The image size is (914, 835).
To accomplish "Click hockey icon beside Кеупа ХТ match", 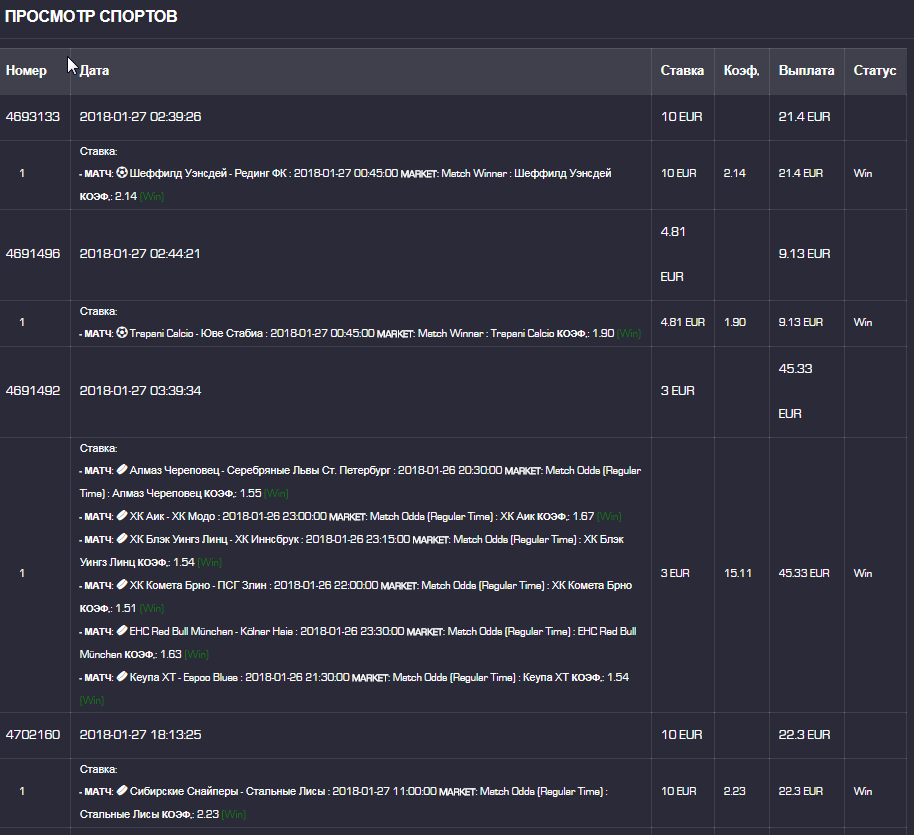I will 122,677.
